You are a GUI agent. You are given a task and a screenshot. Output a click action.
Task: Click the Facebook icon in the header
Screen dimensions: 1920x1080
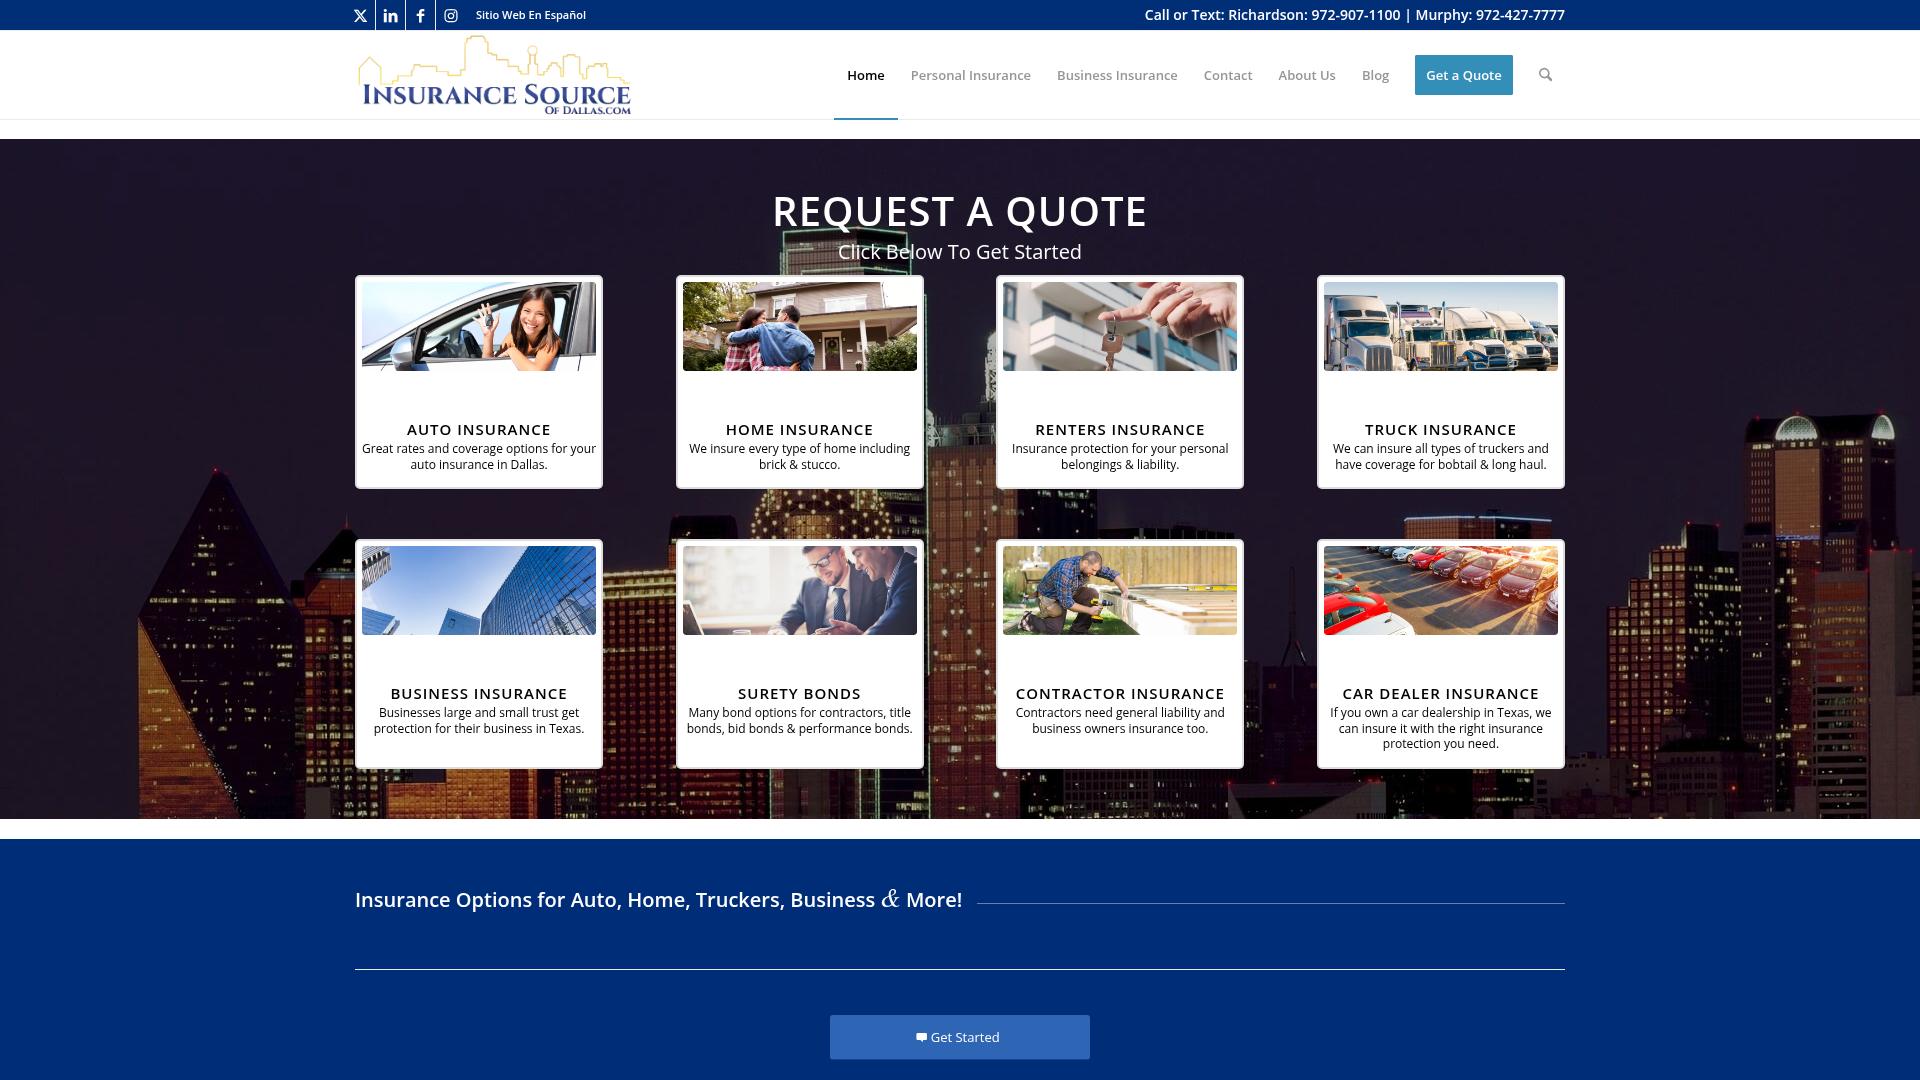[x=420, y=15]
